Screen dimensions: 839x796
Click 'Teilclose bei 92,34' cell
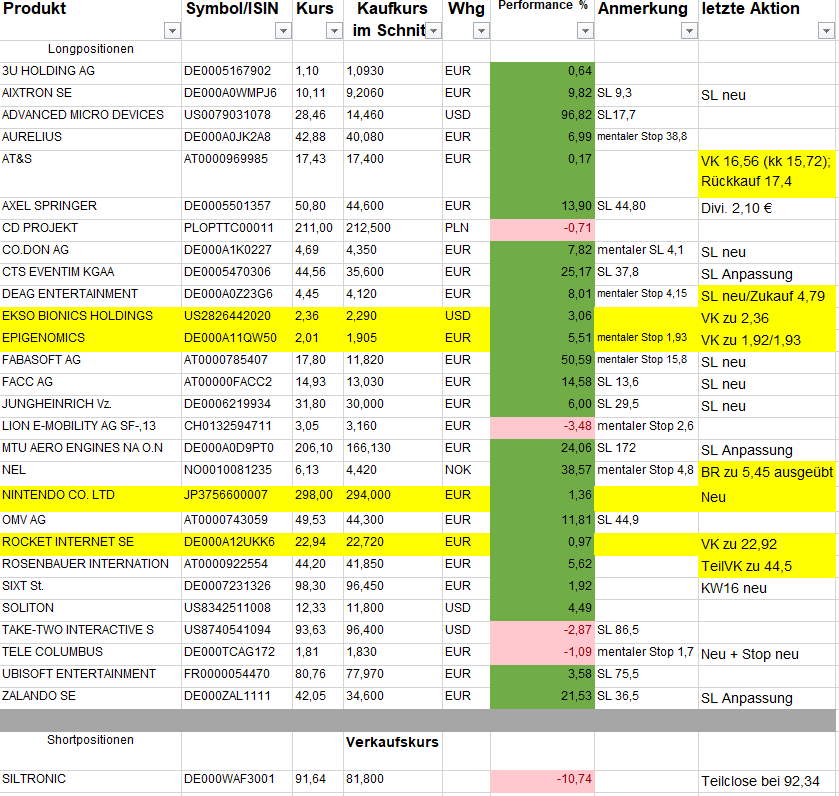point(767,781)
